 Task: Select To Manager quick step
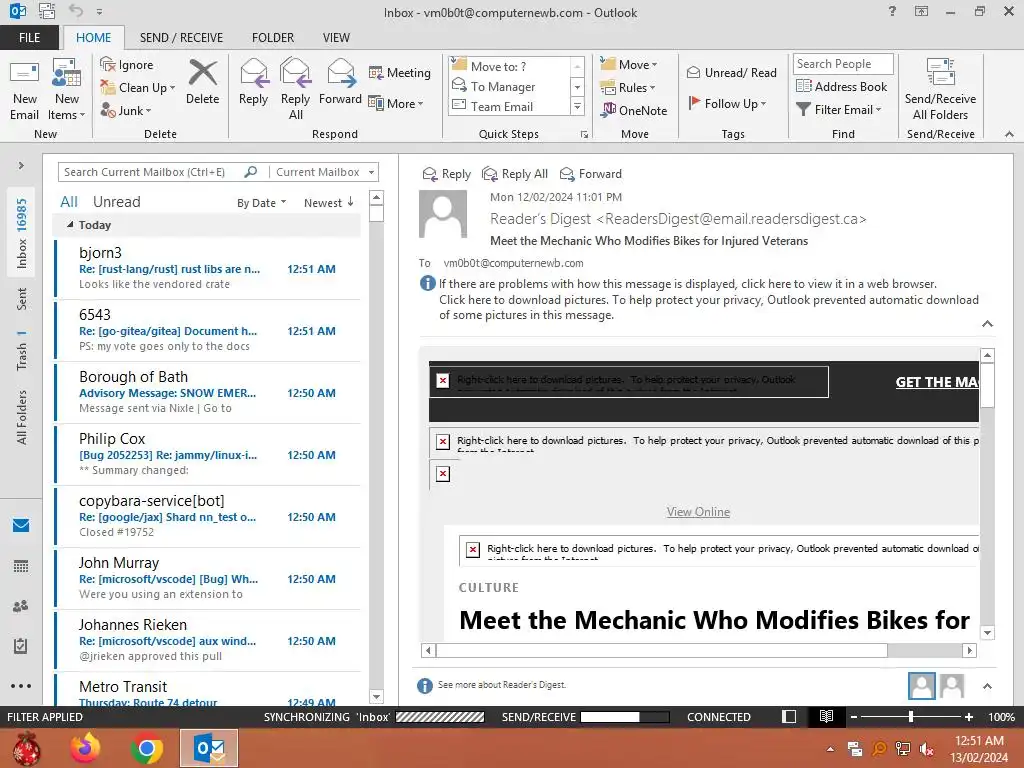[x=510, y=86]
